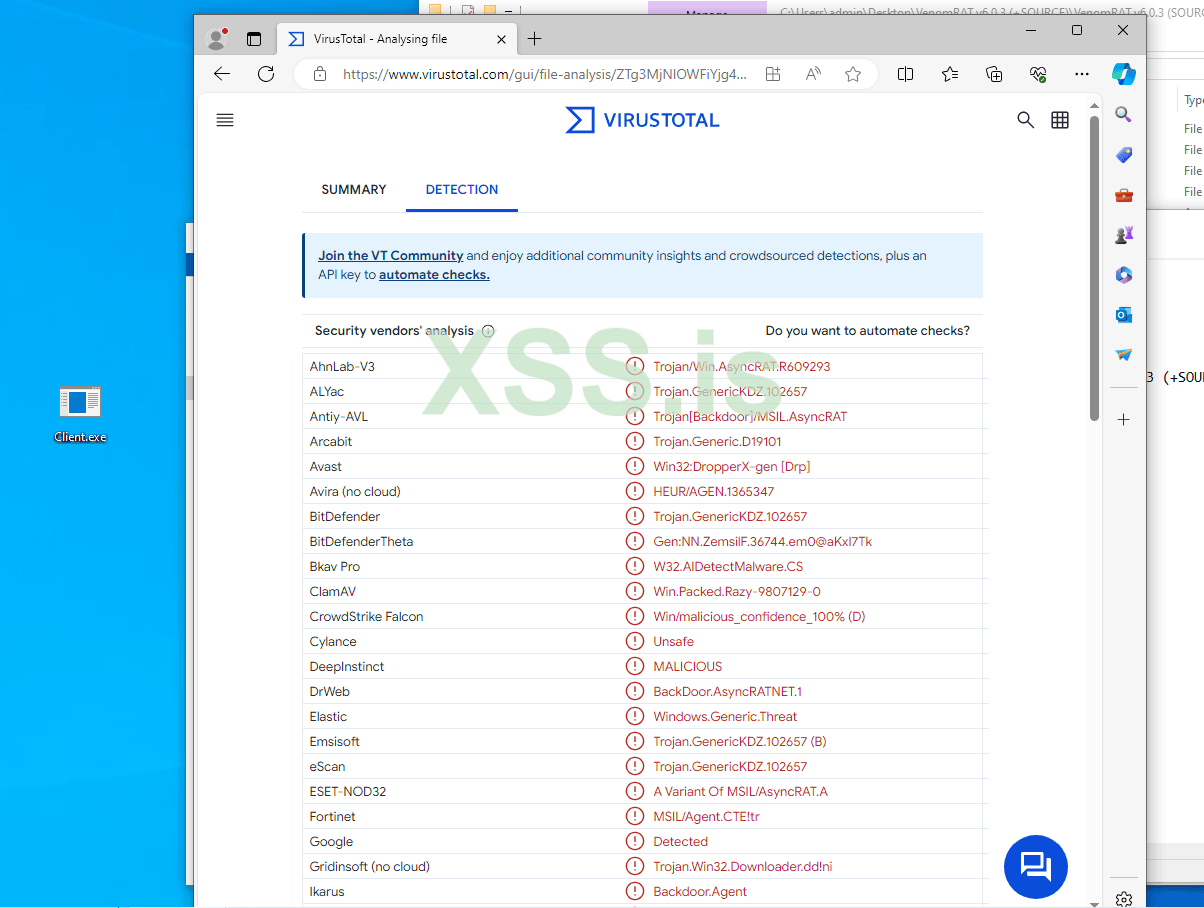Viewport: 1204px width, 908px height.
Task: Click Windows.Generic.Threat detection
Action: (x=725, y=717)
